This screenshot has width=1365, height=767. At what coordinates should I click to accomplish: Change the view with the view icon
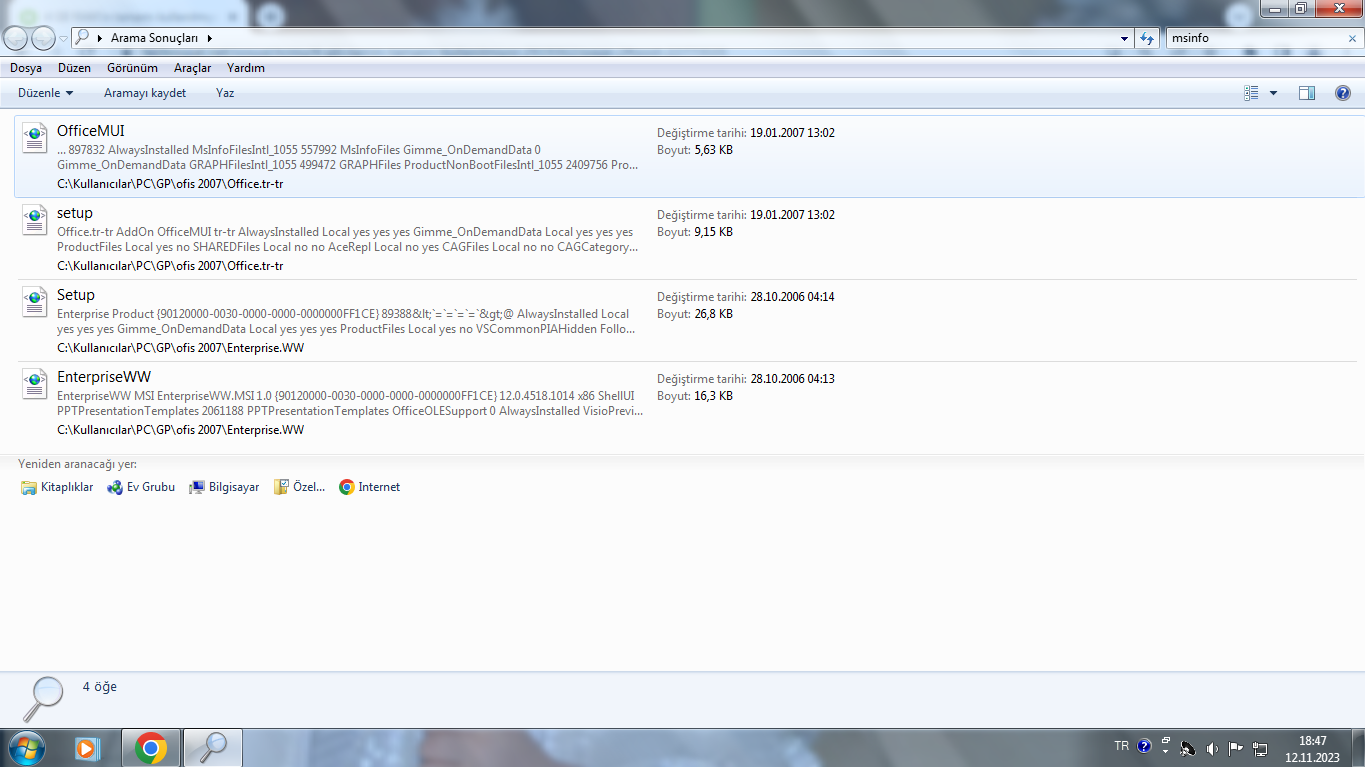point(1251,93)
